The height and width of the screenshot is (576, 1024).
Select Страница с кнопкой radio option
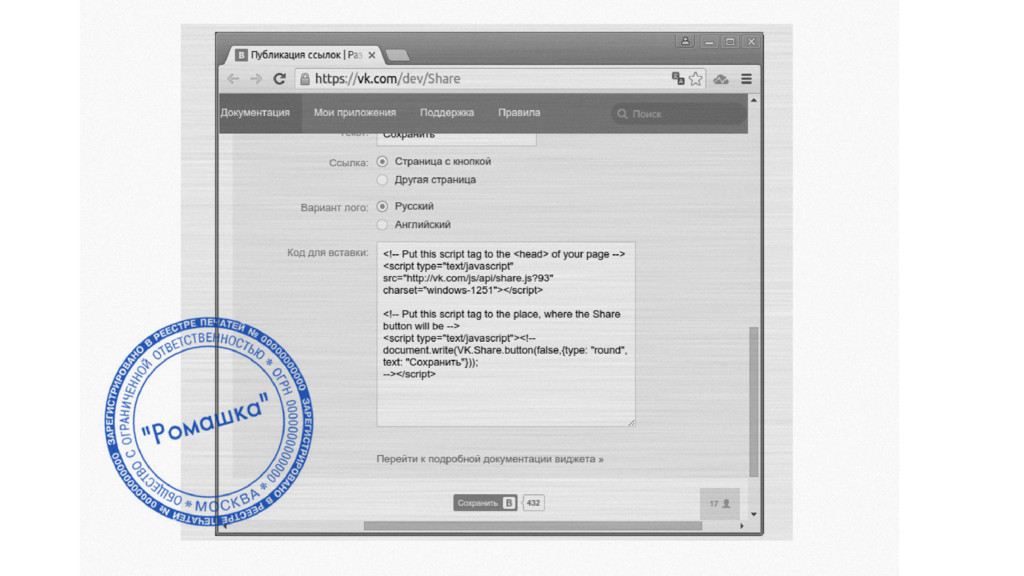pos(382,161)
